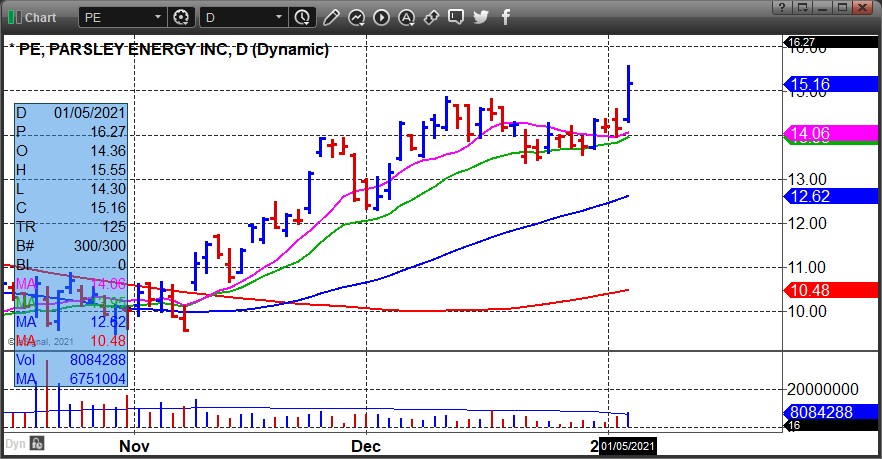Click the 20000000 volume axis label
882x459 pixels.
pos(822,389)
